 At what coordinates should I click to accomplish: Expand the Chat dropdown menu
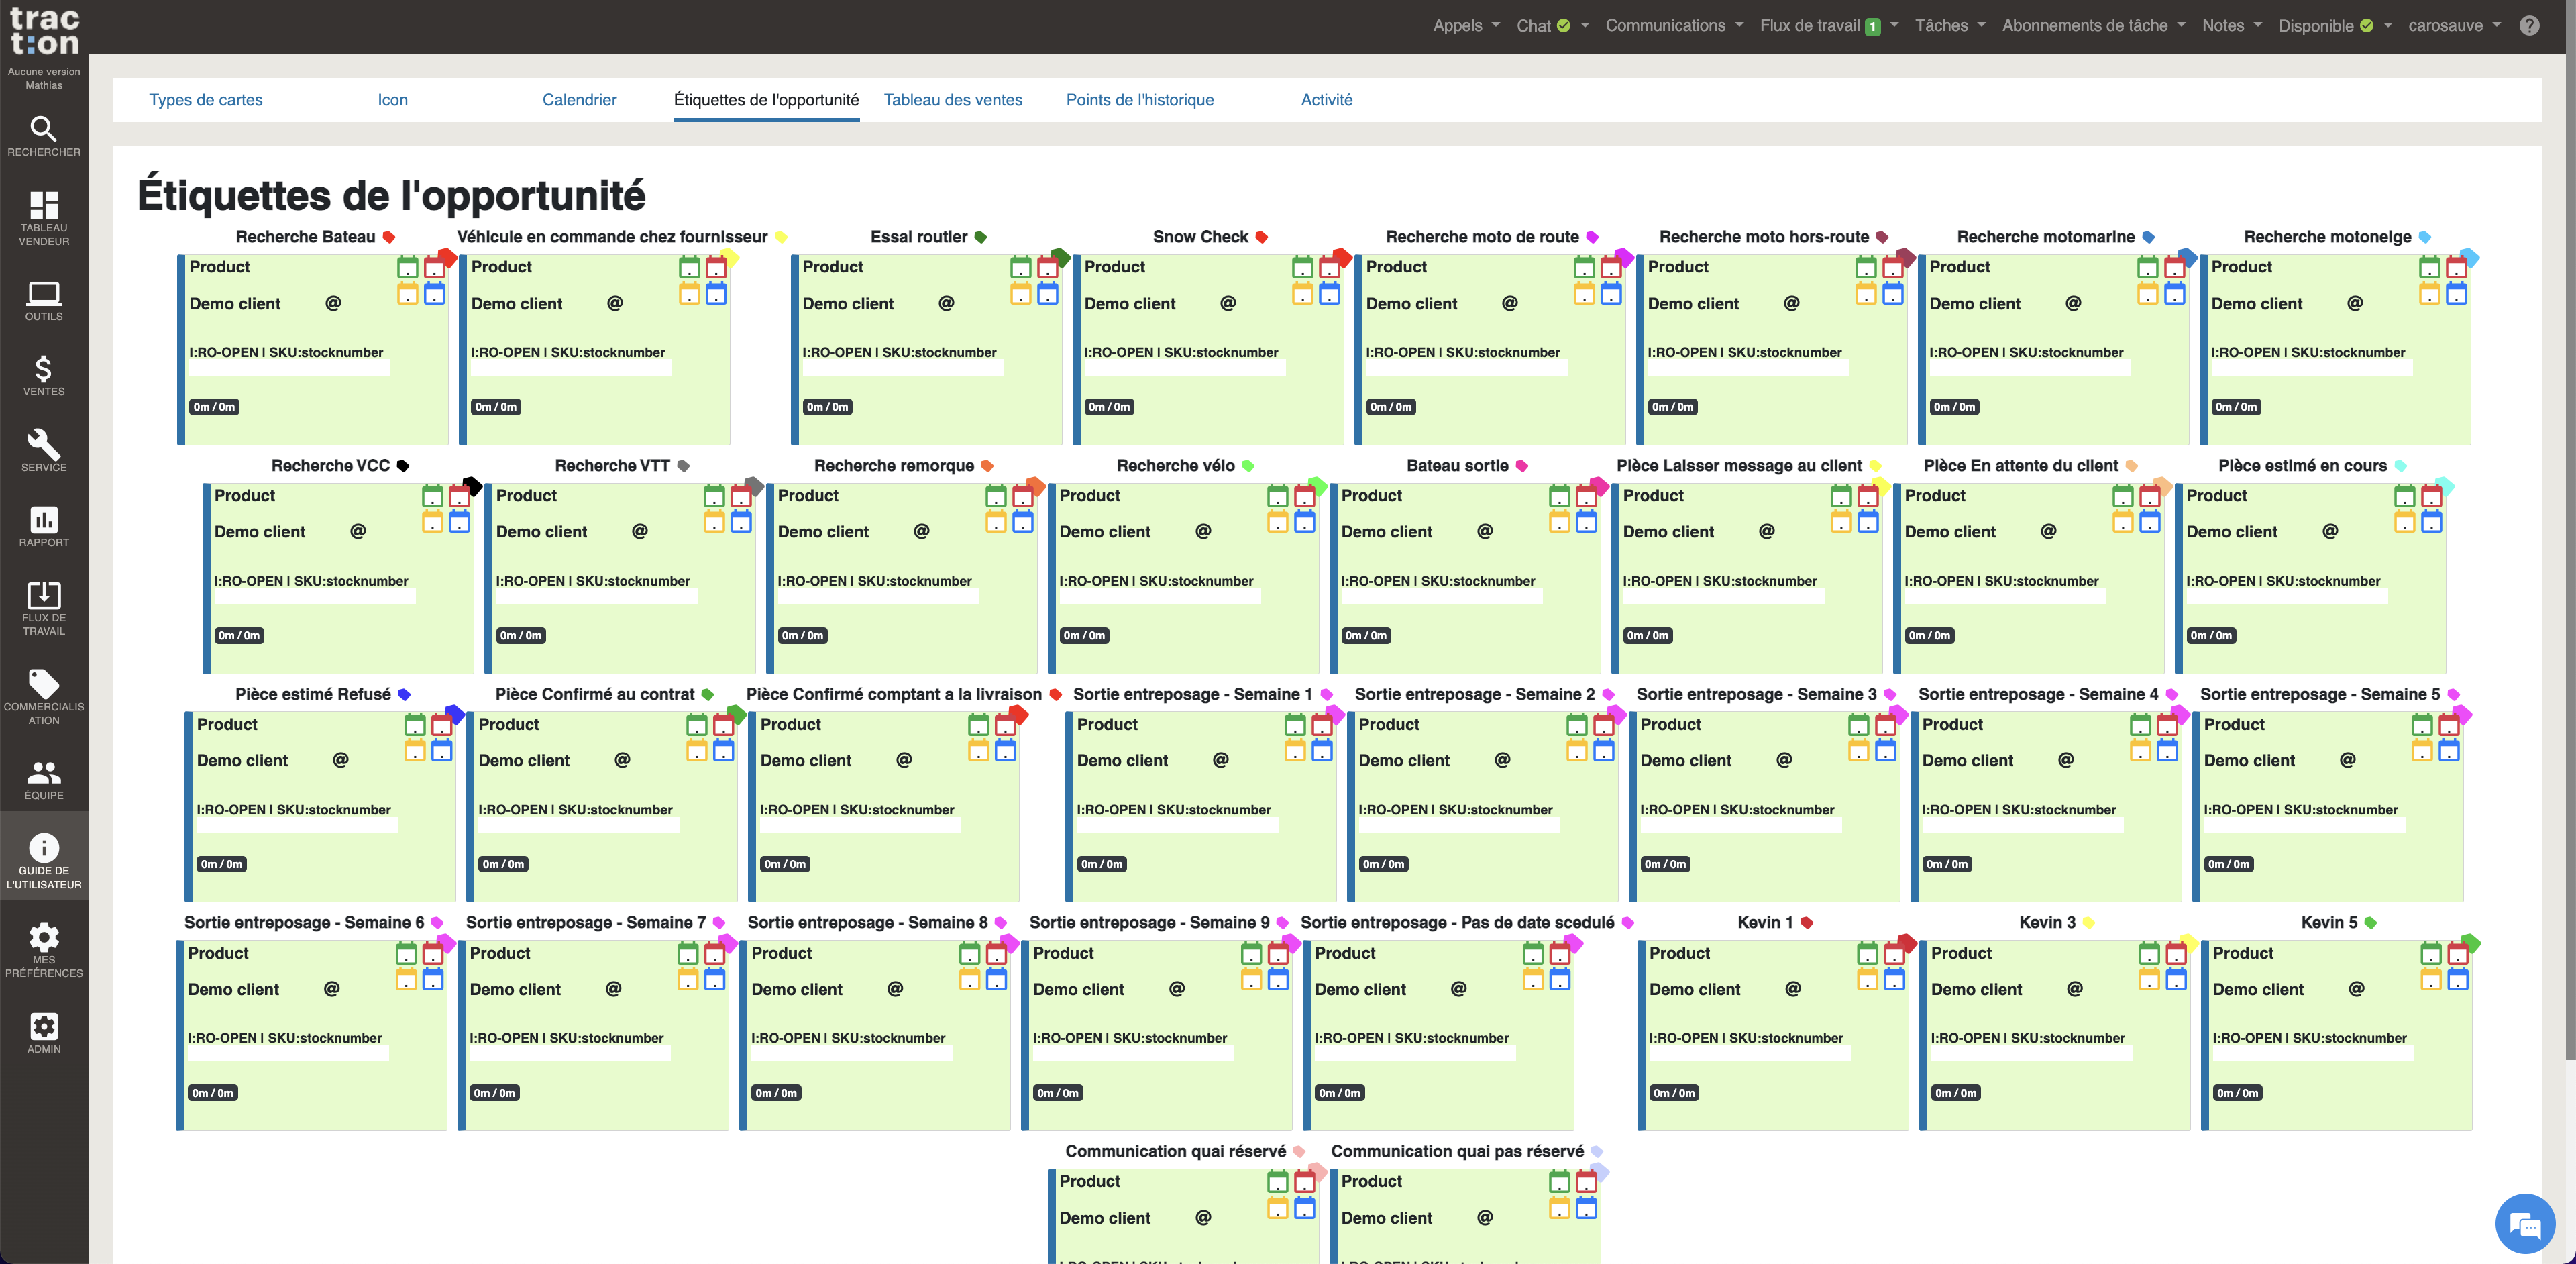point(1552,26)
